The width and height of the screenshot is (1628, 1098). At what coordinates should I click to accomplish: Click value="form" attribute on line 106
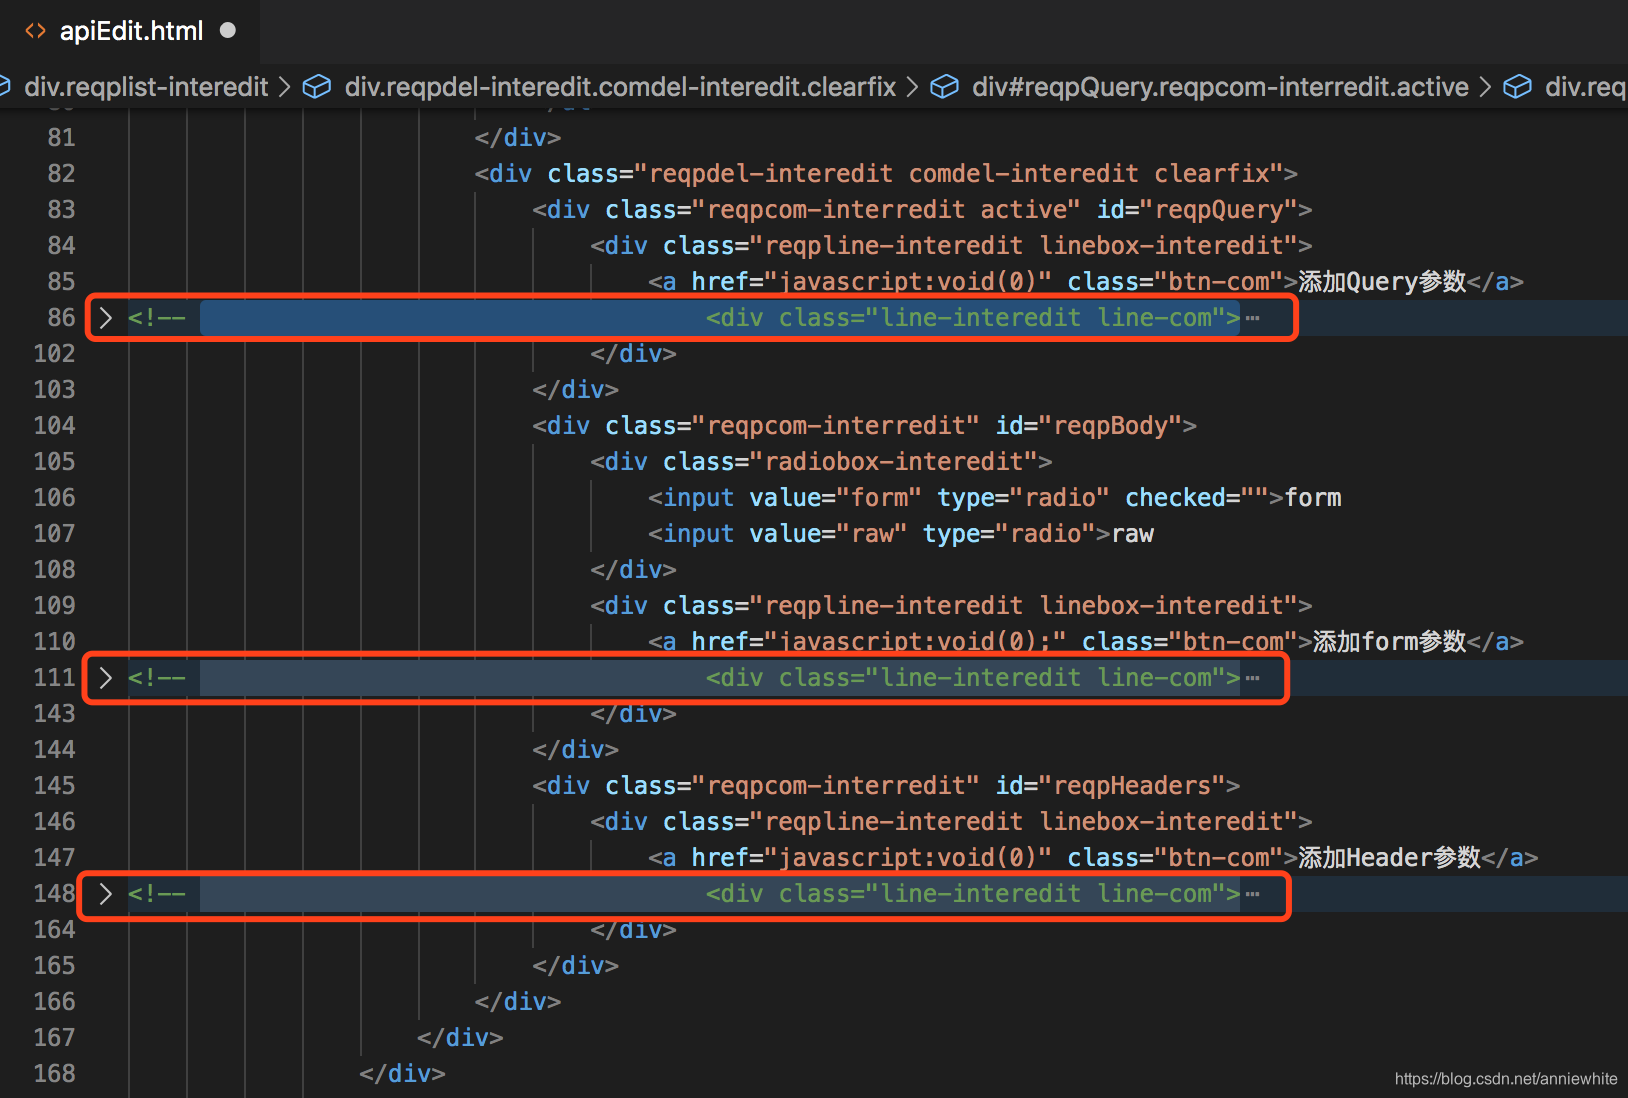pos(836,498)
